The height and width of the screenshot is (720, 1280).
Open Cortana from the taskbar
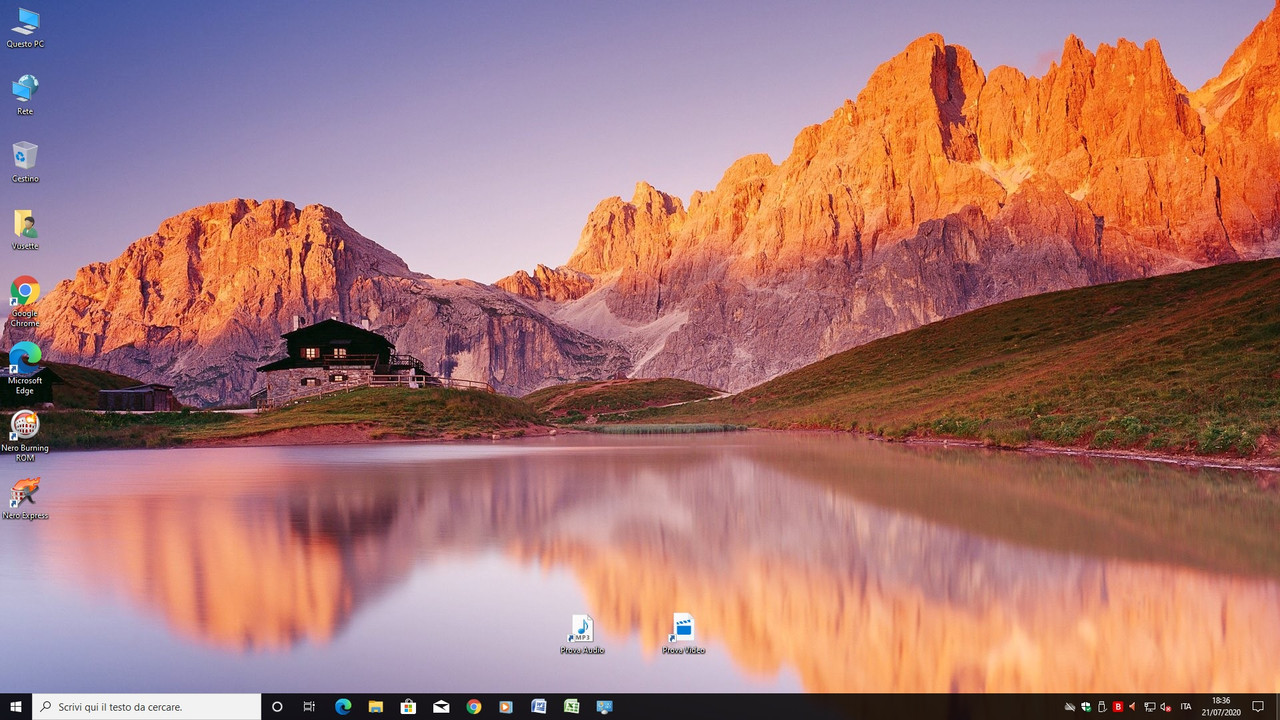pos(277,707)
